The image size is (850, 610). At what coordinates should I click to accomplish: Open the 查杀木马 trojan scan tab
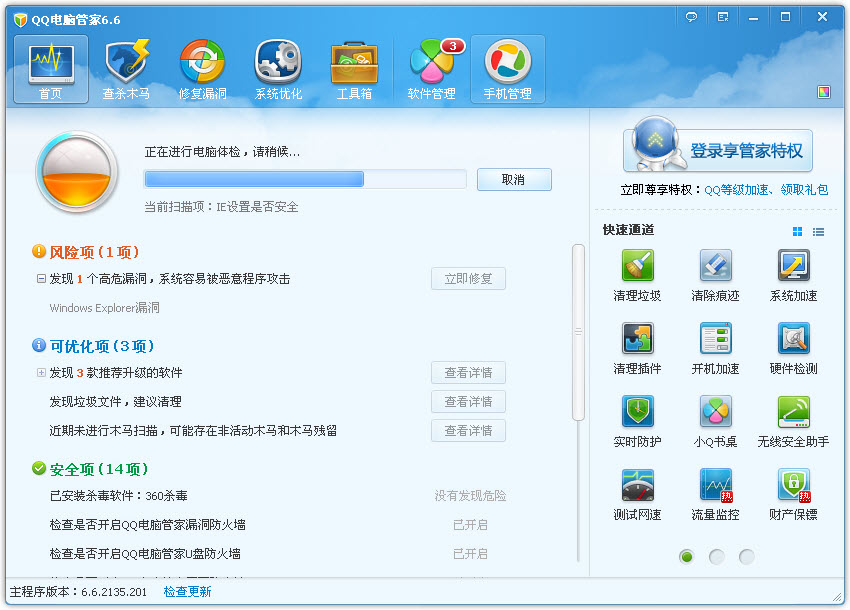pos(126,69)
